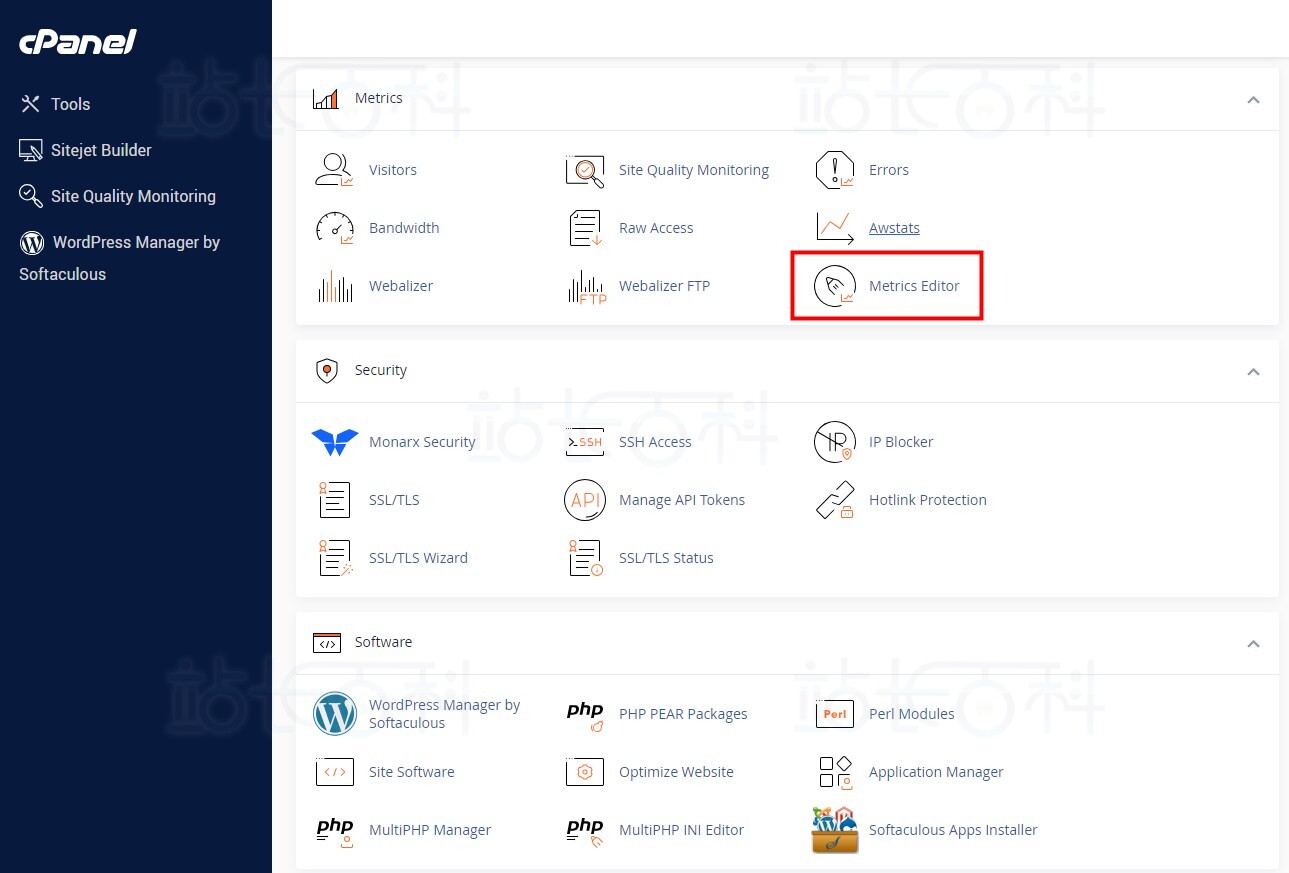This screenshot has width=1289, height=873.
Task: Open the Monarx Security butterfly icon
Action: point(334,442)
